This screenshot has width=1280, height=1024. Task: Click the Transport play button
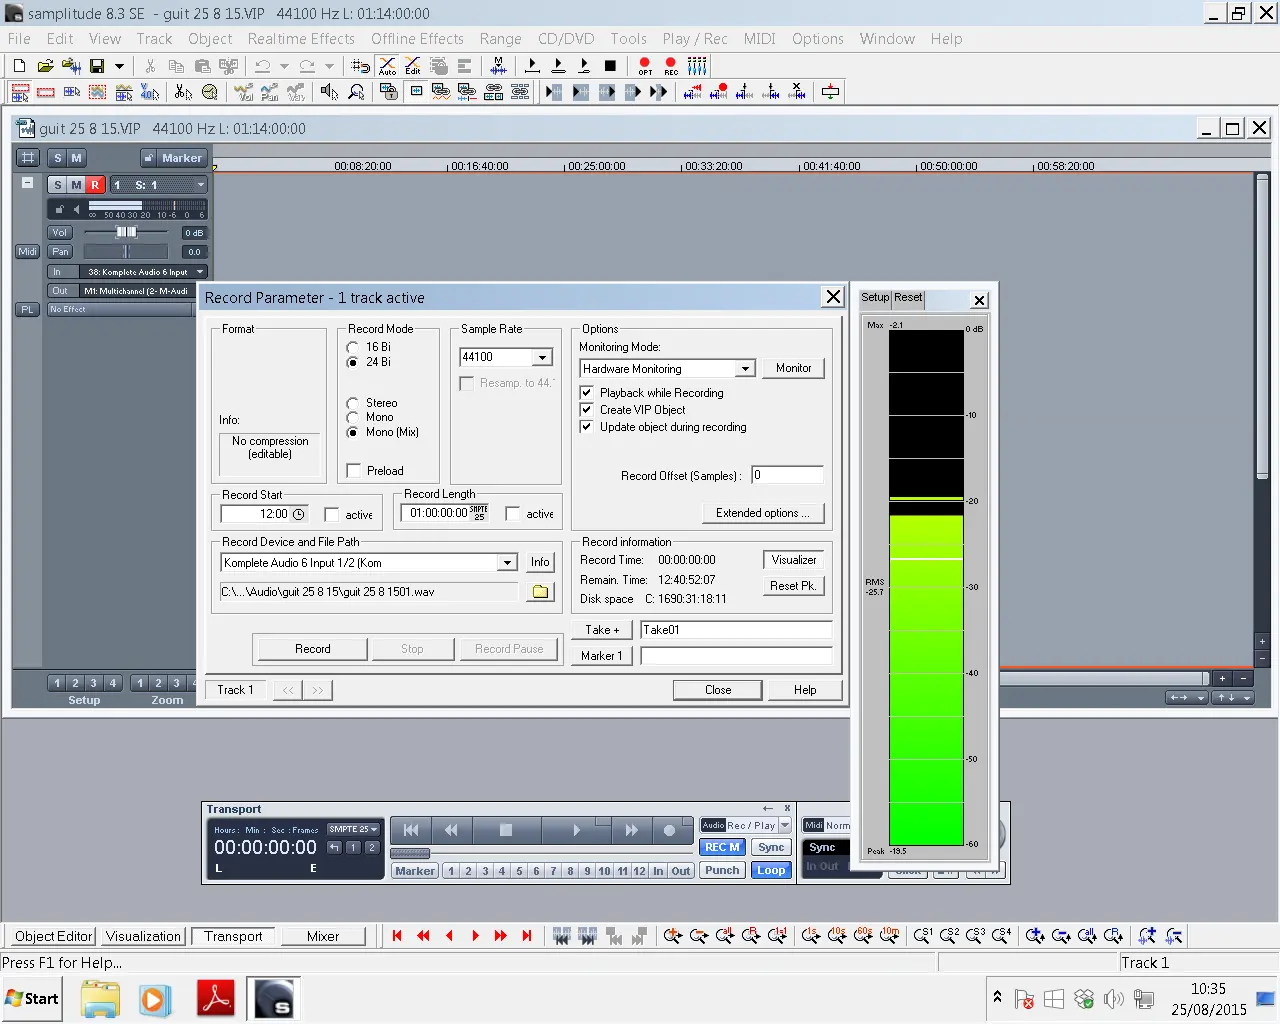click(576, 830)
